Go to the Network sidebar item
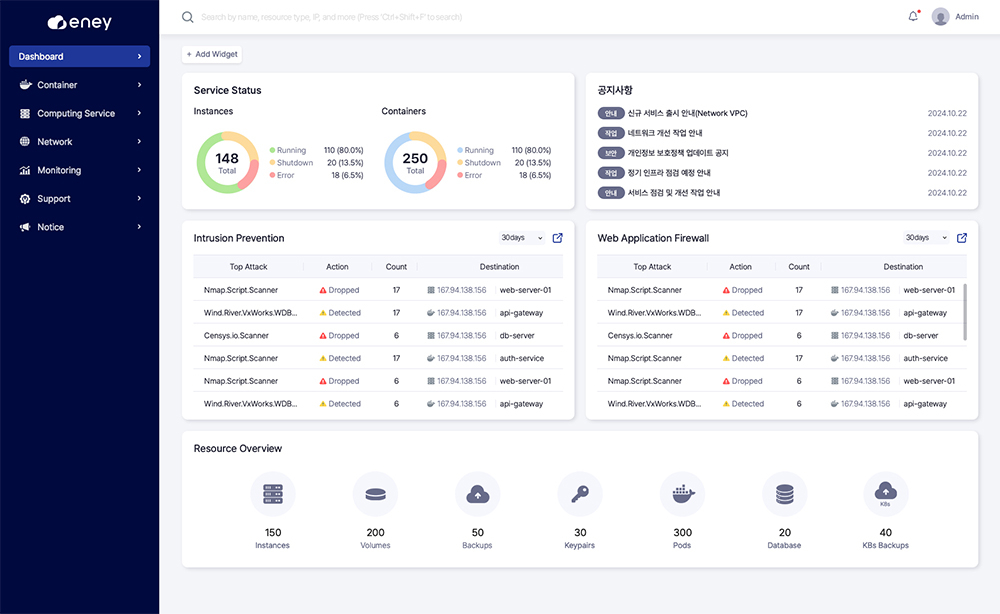1000x614 pixels. [80, 142]
